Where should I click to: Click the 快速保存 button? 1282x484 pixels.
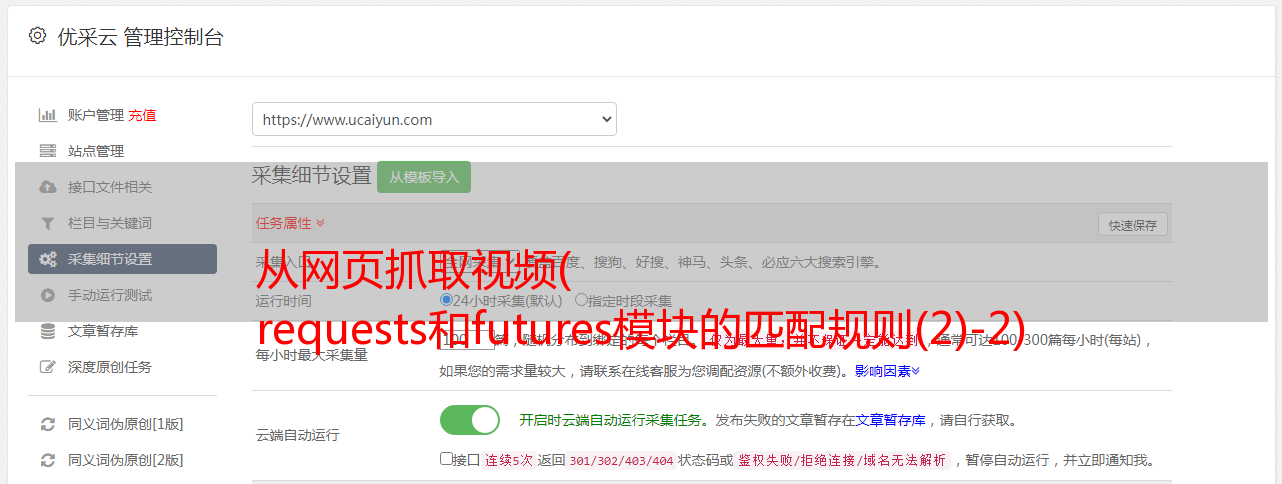[1132, 225]
